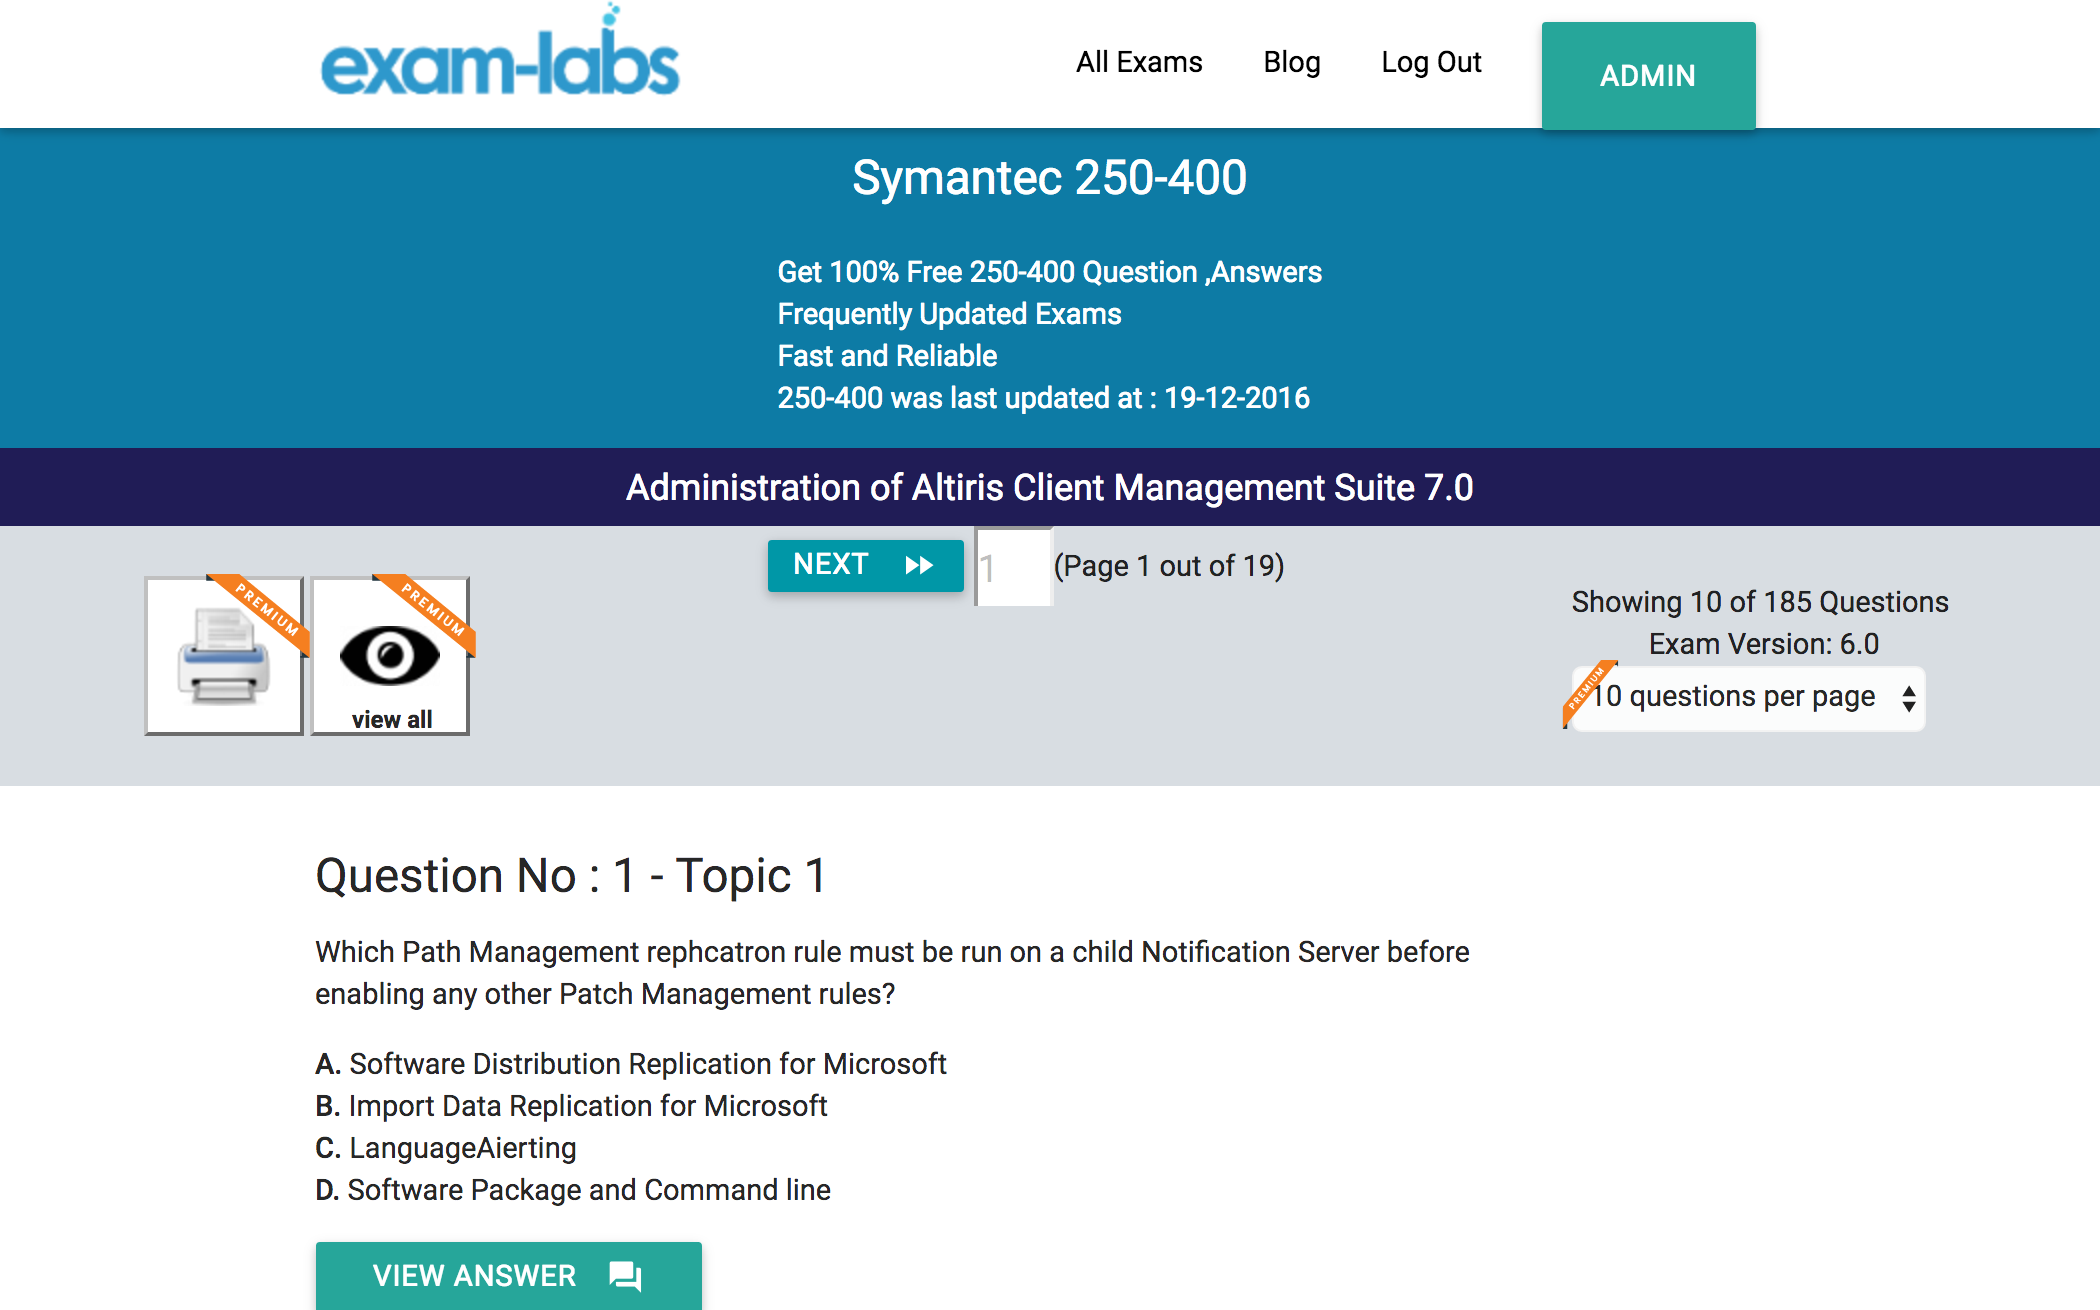Select answer D Software Package and Command line
The width and height of the screenshot is (2100, 1310).
tap(573, 1190)
